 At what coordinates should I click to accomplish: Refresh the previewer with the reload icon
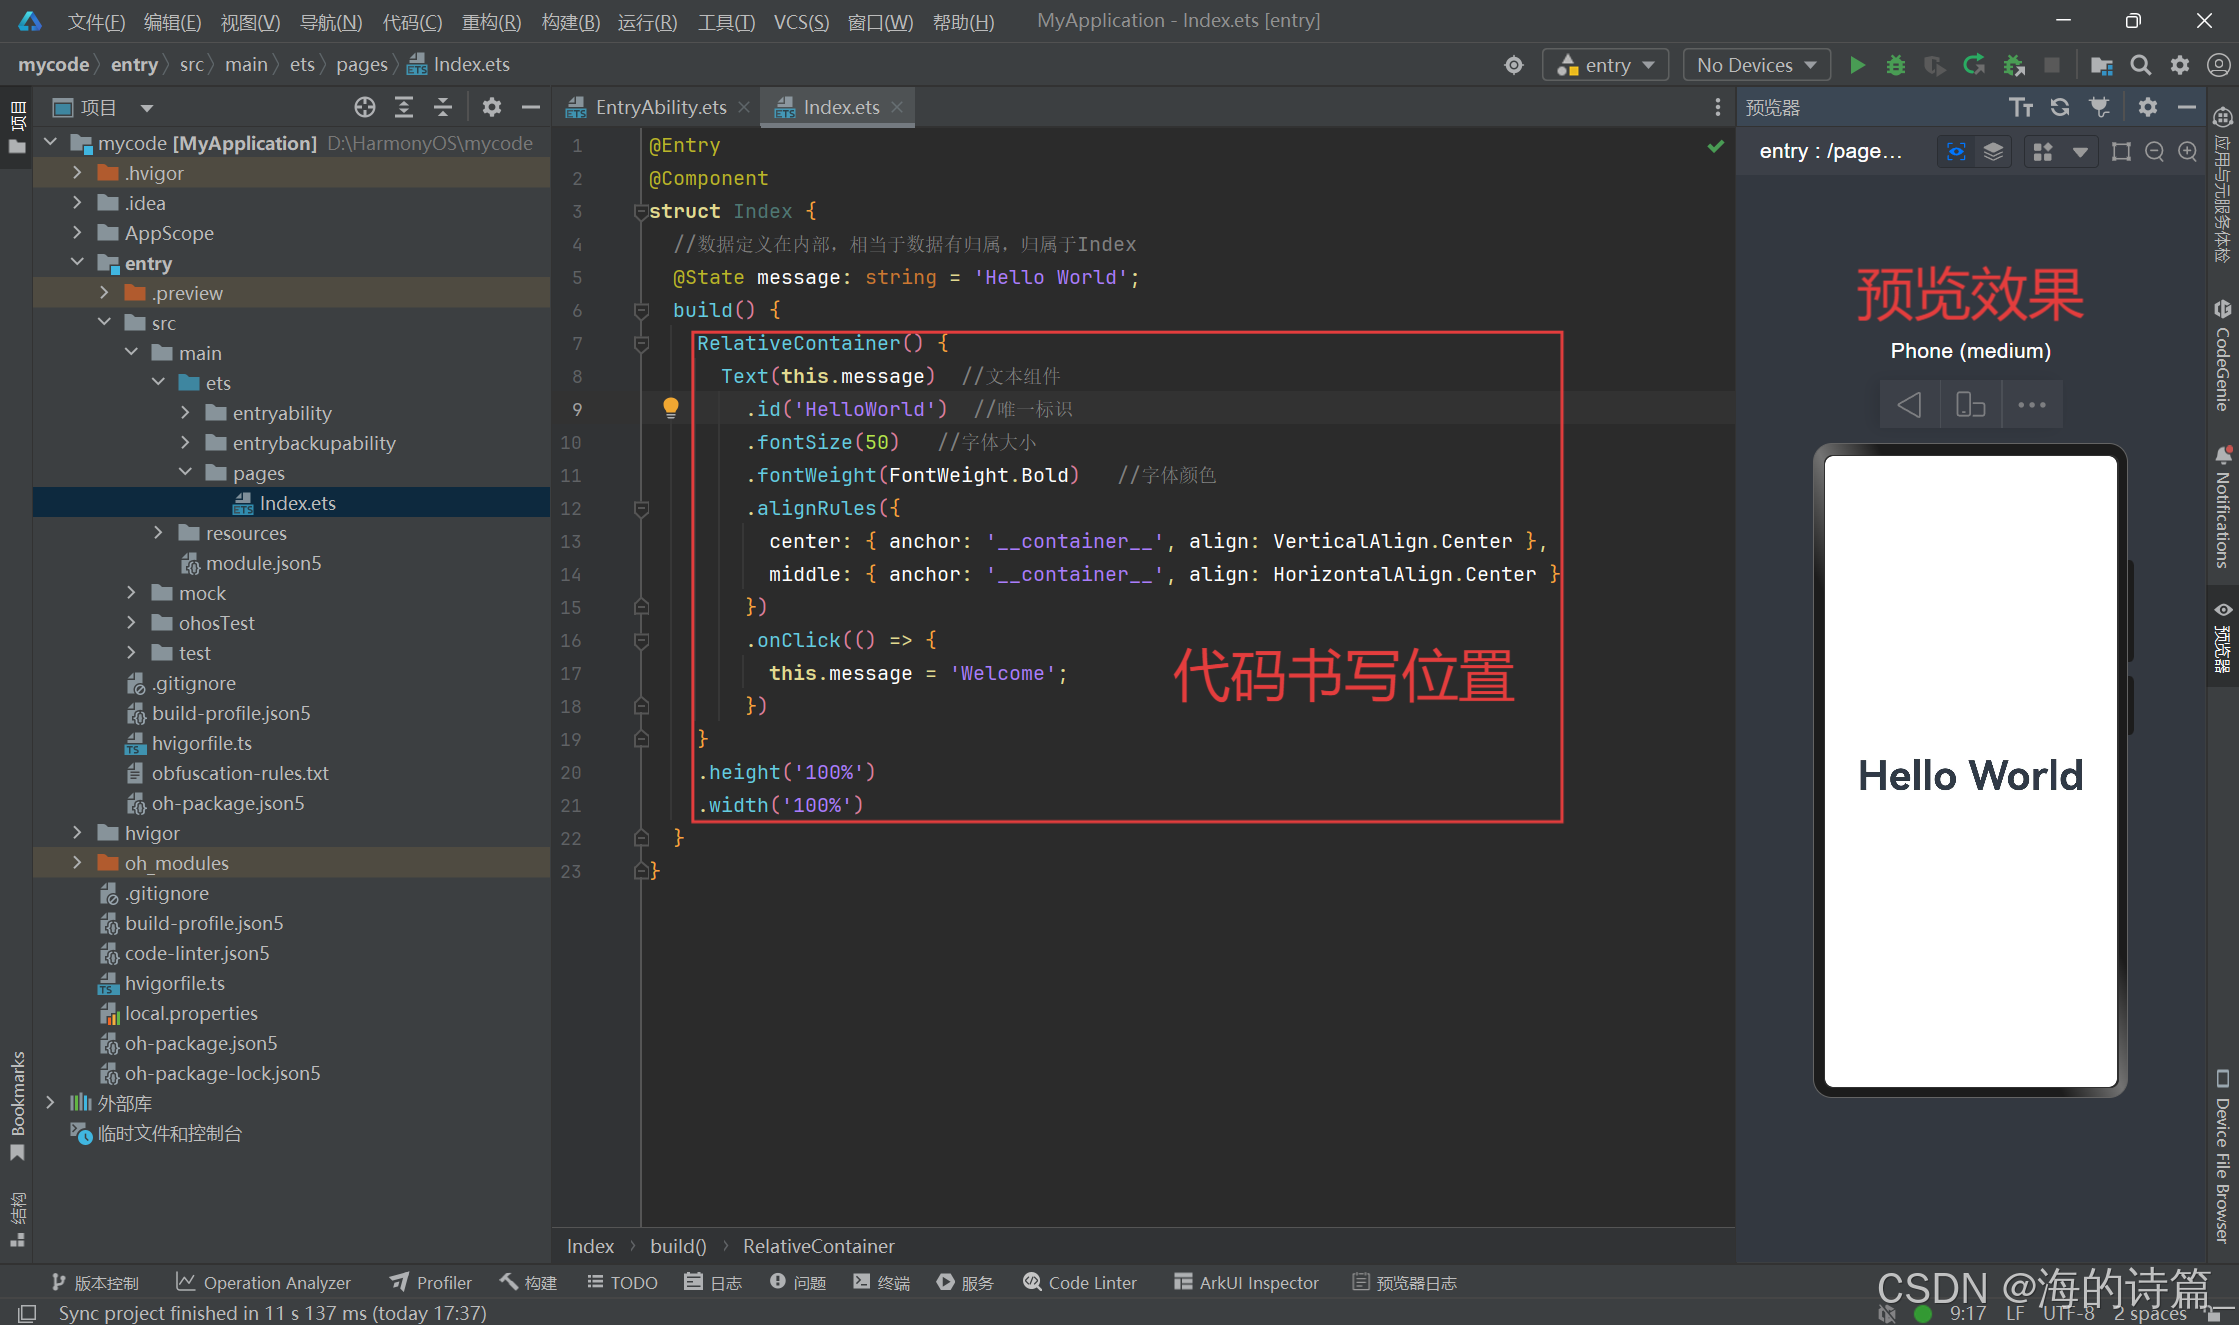2060,107
